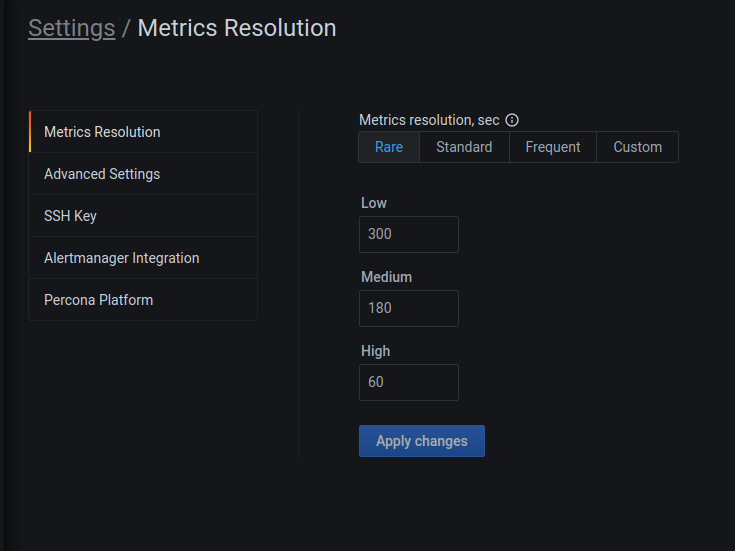Click the Medium field label

pos(386,277)
